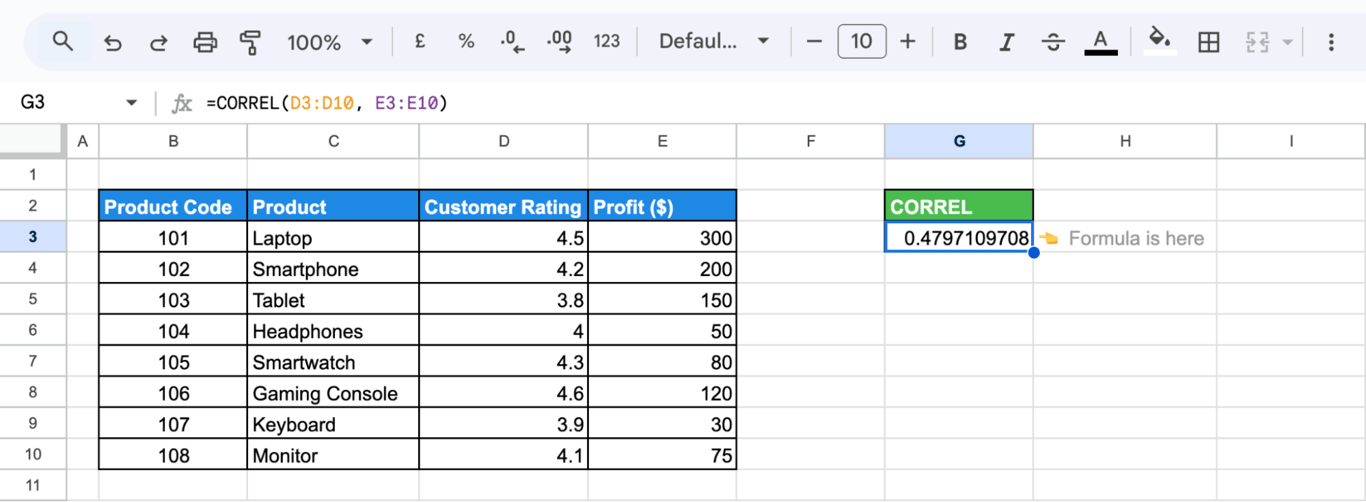Click the font size field showing 10
This screenshot has height=502, width=1366.
(861, 42)
